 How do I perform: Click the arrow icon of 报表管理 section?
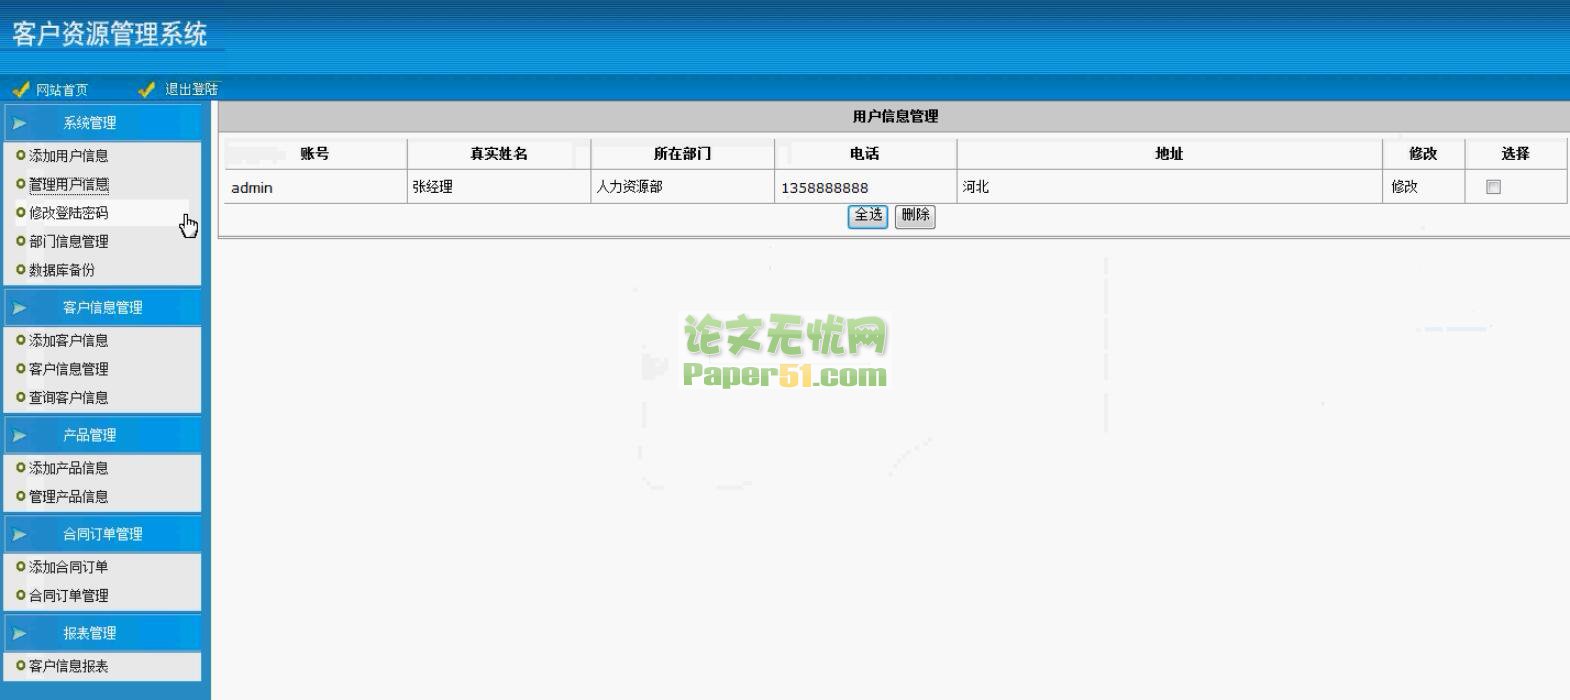click(x=20, y=633)
